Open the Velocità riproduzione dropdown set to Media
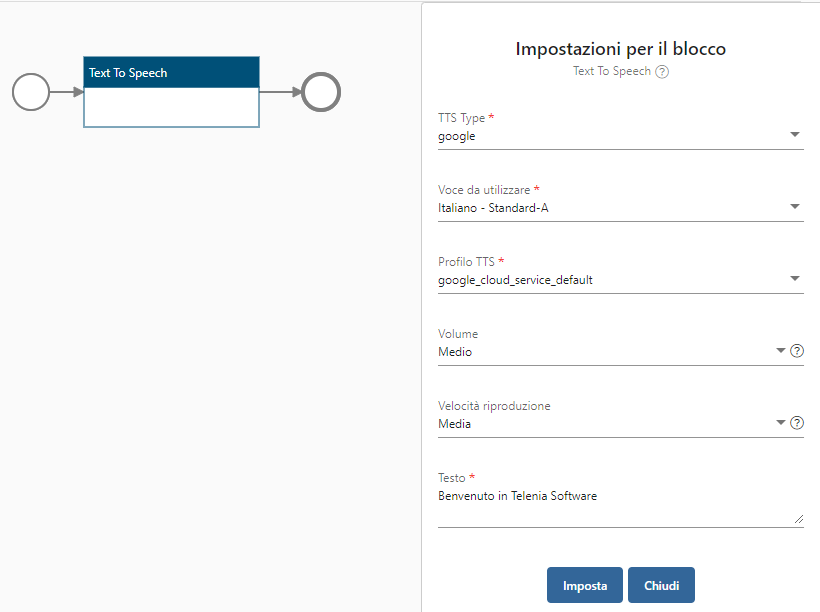Screen dimensions: 820x612 pyautogui.click(x=612, y=424)
